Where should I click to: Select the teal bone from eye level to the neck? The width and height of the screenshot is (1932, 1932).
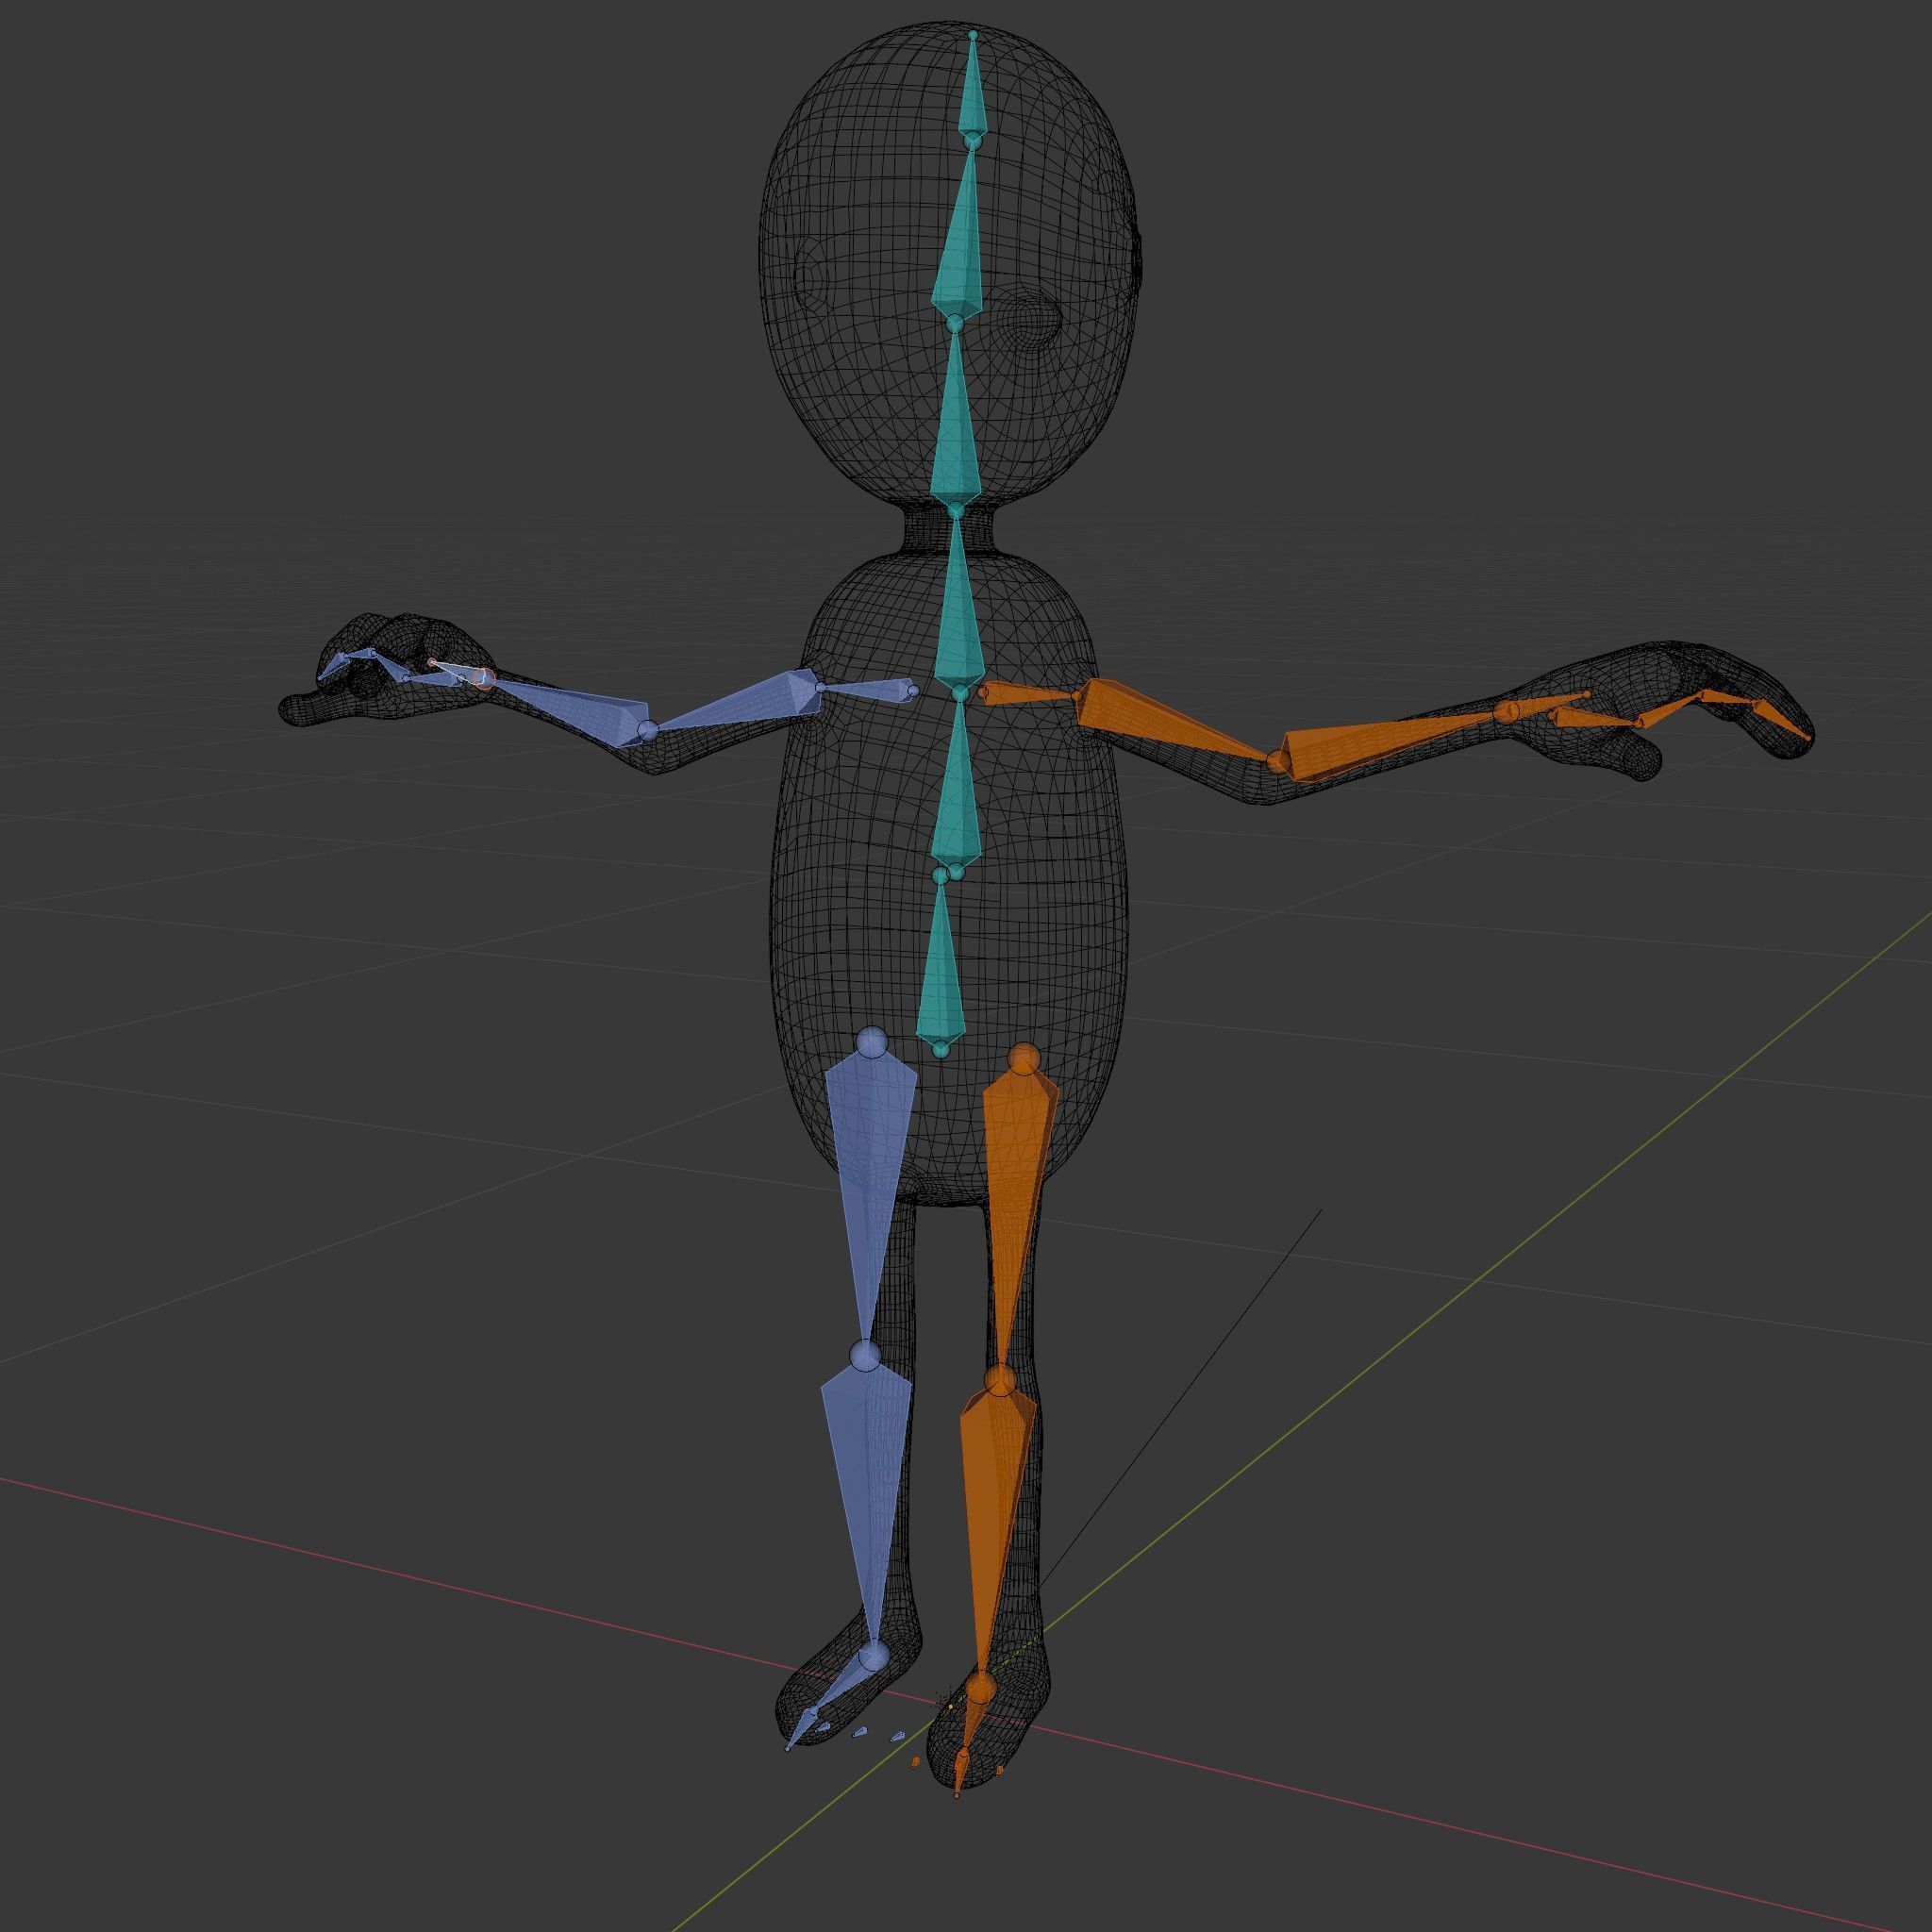coord(955,420)
